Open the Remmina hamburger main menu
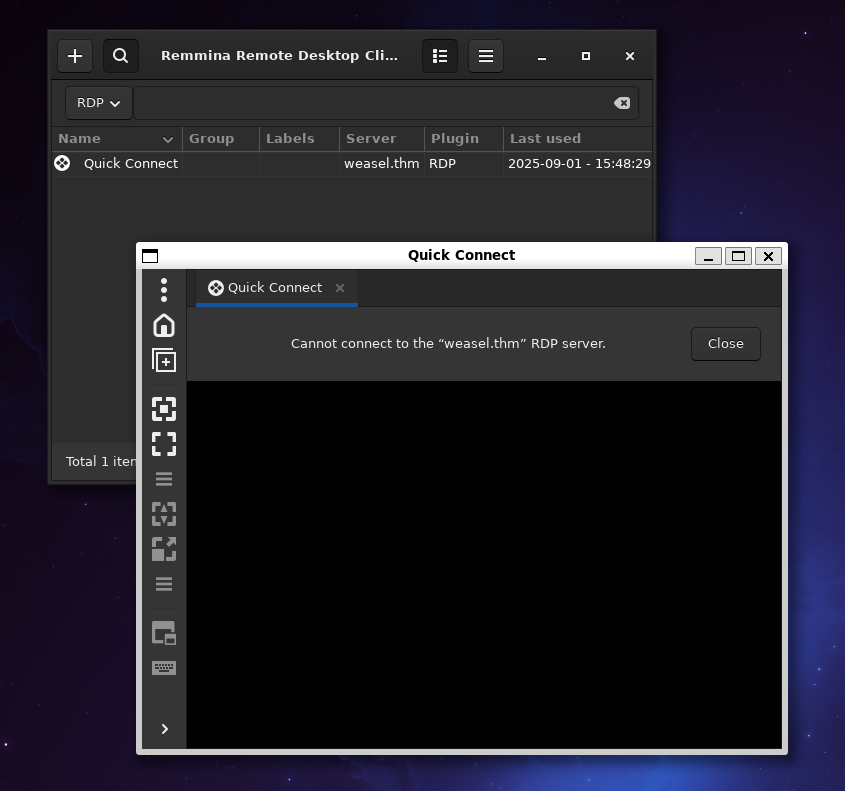Image resolution: width=845 pixels, height=791 pixels. tap(486, 56)
